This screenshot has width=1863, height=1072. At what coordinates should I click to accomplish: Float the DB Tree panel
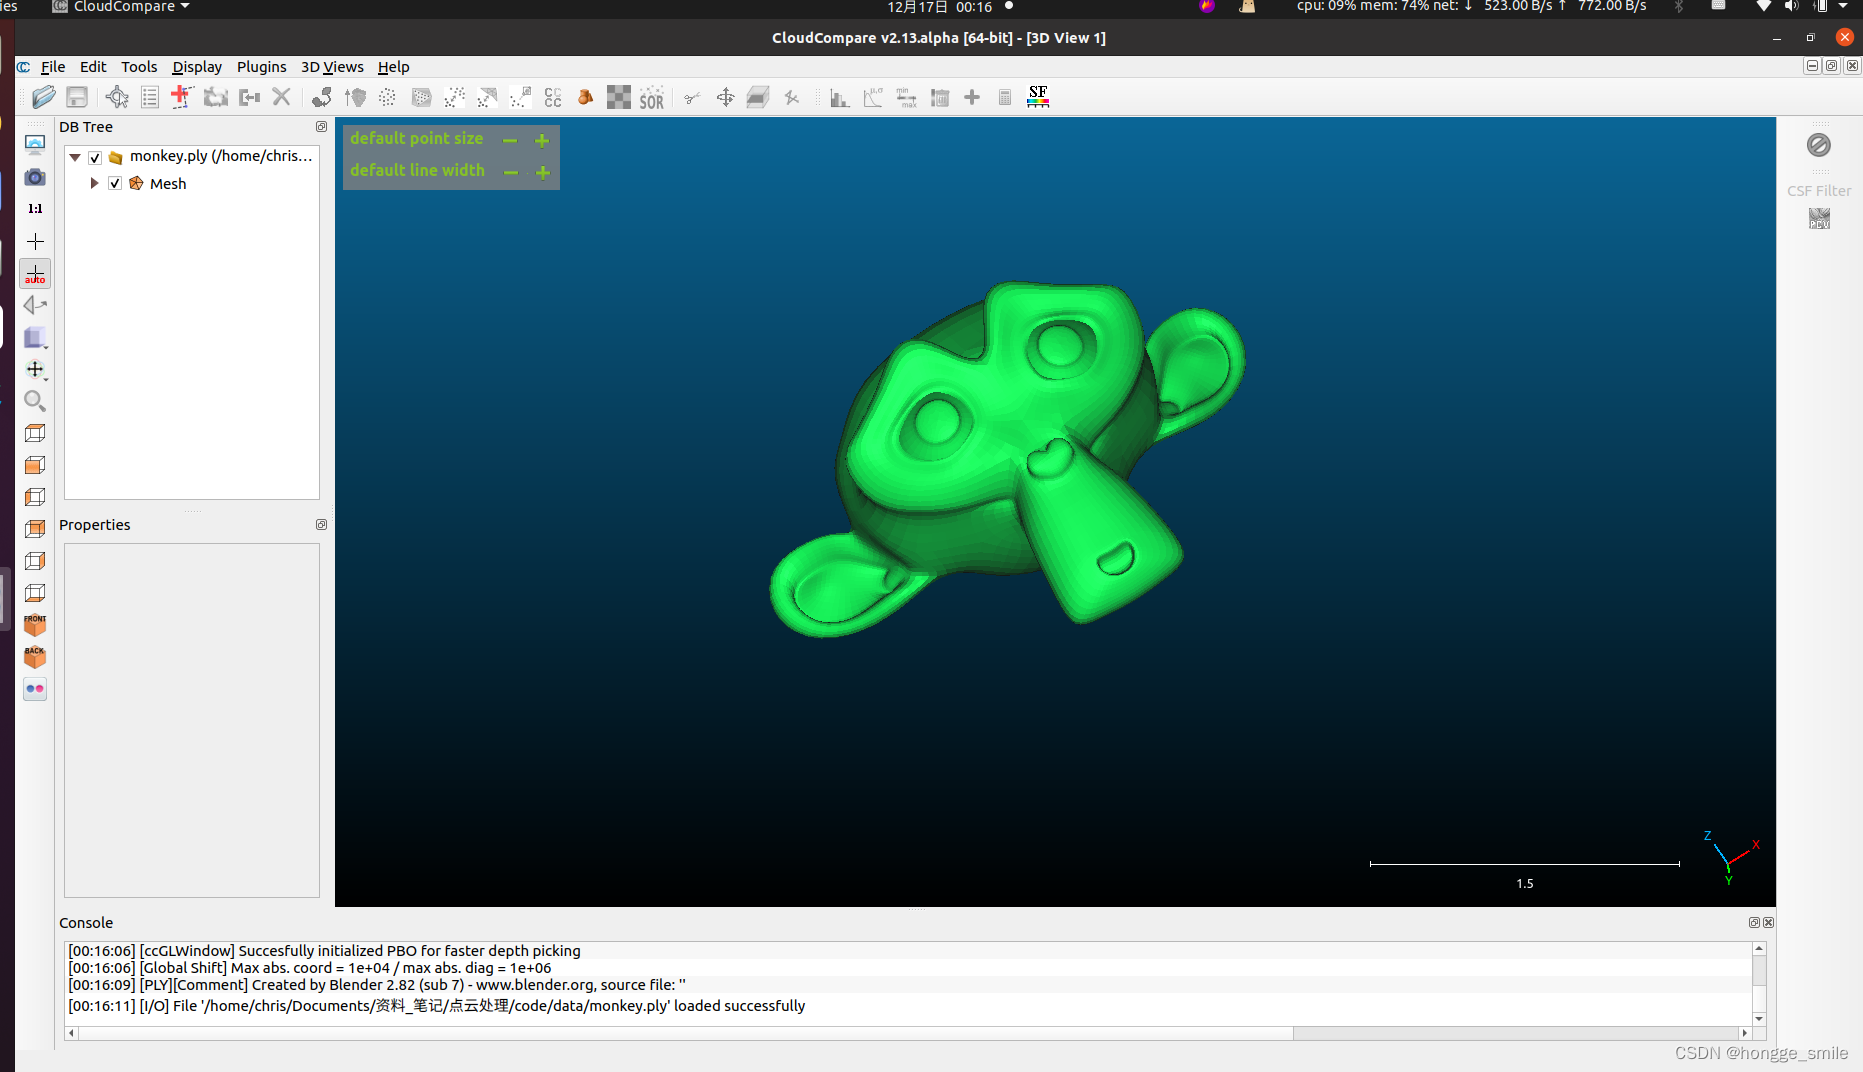321,127
